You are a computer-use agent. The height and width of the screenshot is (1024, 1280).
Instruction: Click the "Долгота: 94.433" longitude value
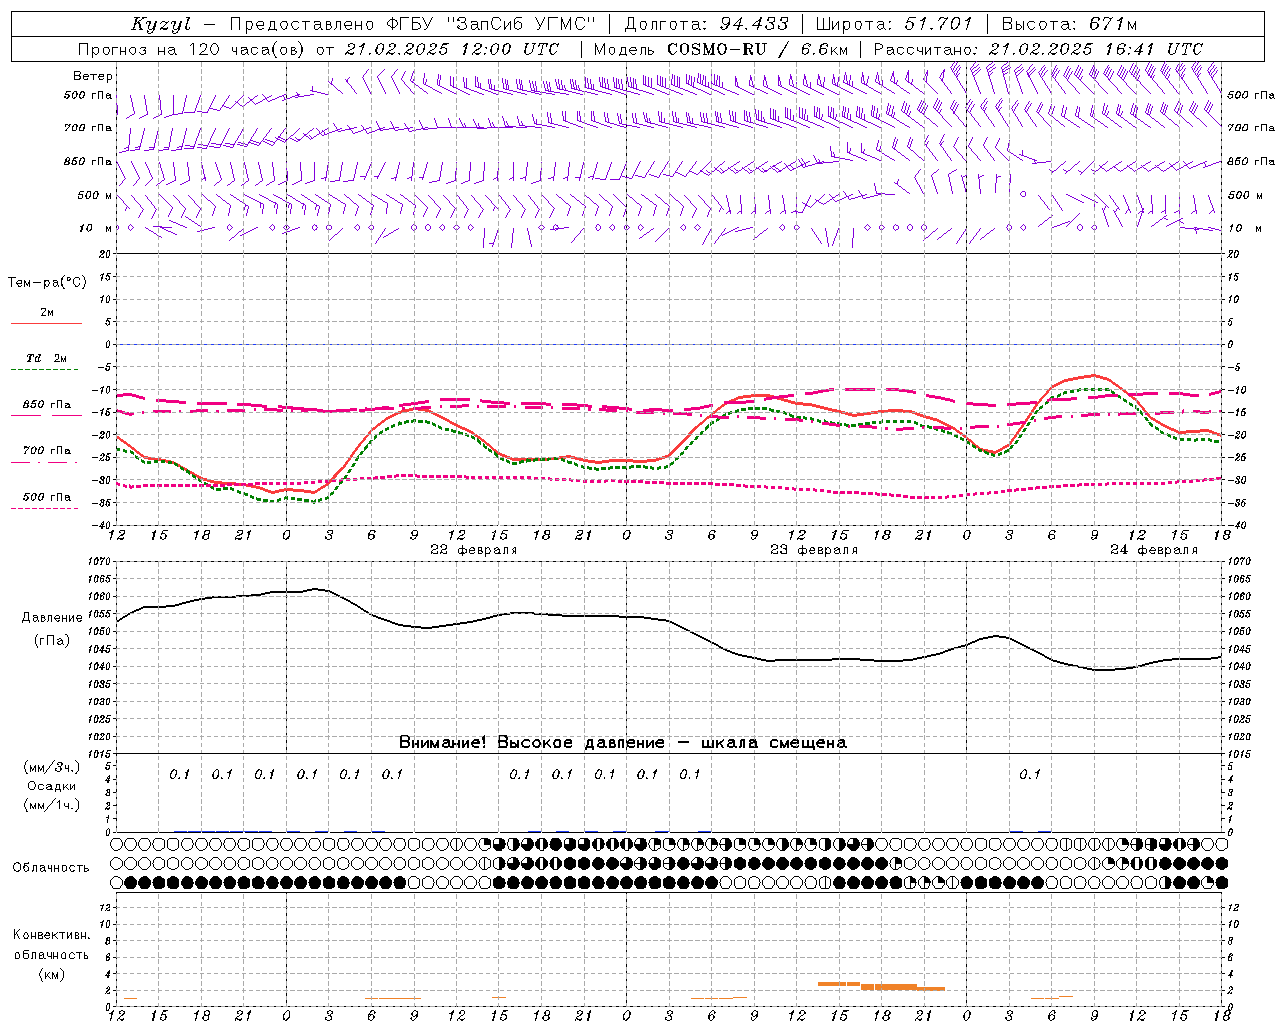[x=706, y=24]
